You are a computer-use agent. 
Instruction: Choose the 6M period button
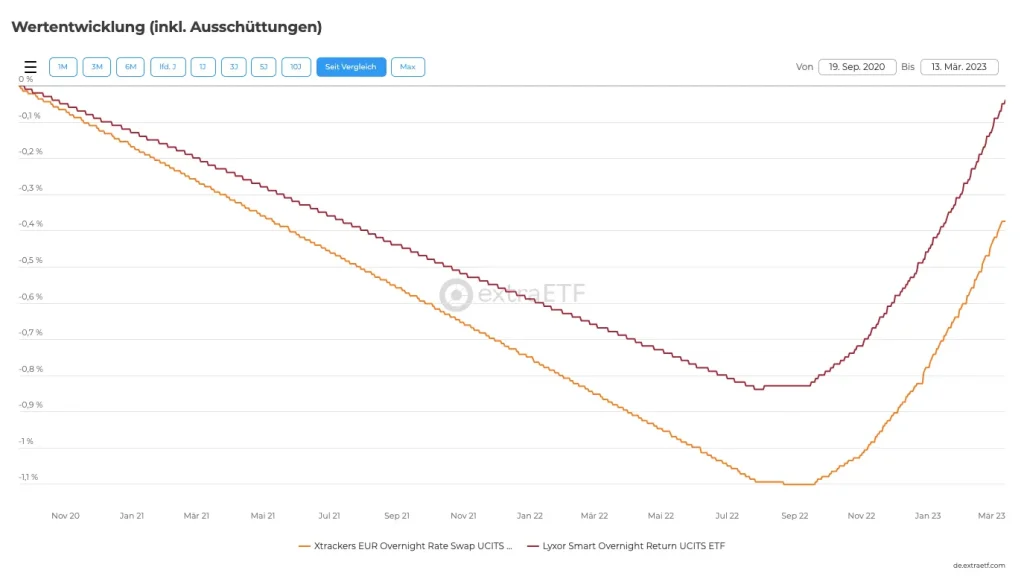tap(131, 67)
